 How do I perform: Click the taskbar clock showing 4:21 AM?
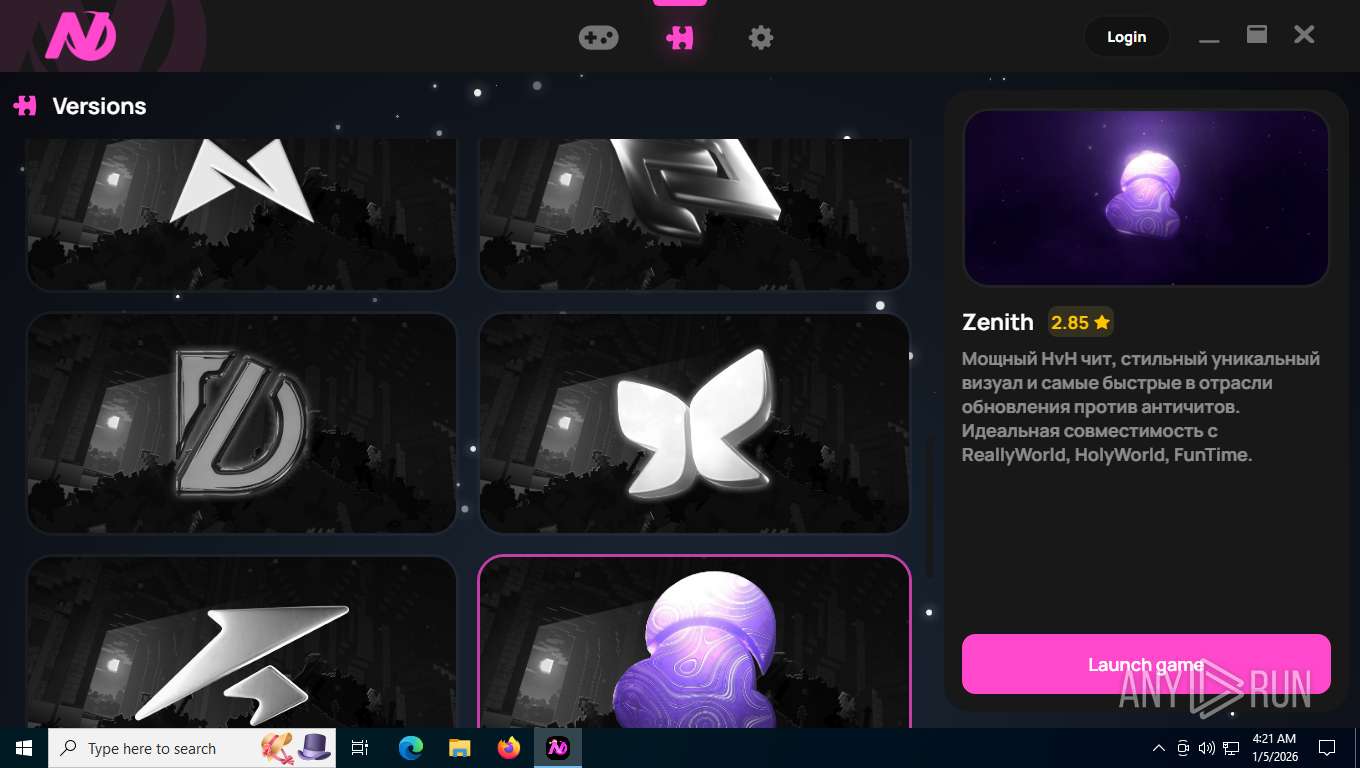tap(1274, 748)
